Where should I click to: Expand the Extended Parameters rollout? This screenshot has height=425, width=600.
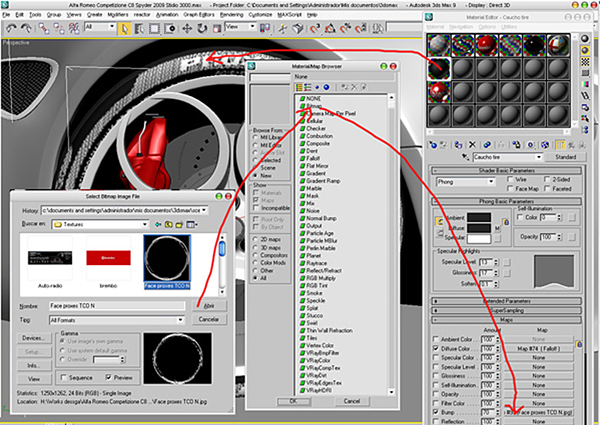coord(507,301)
